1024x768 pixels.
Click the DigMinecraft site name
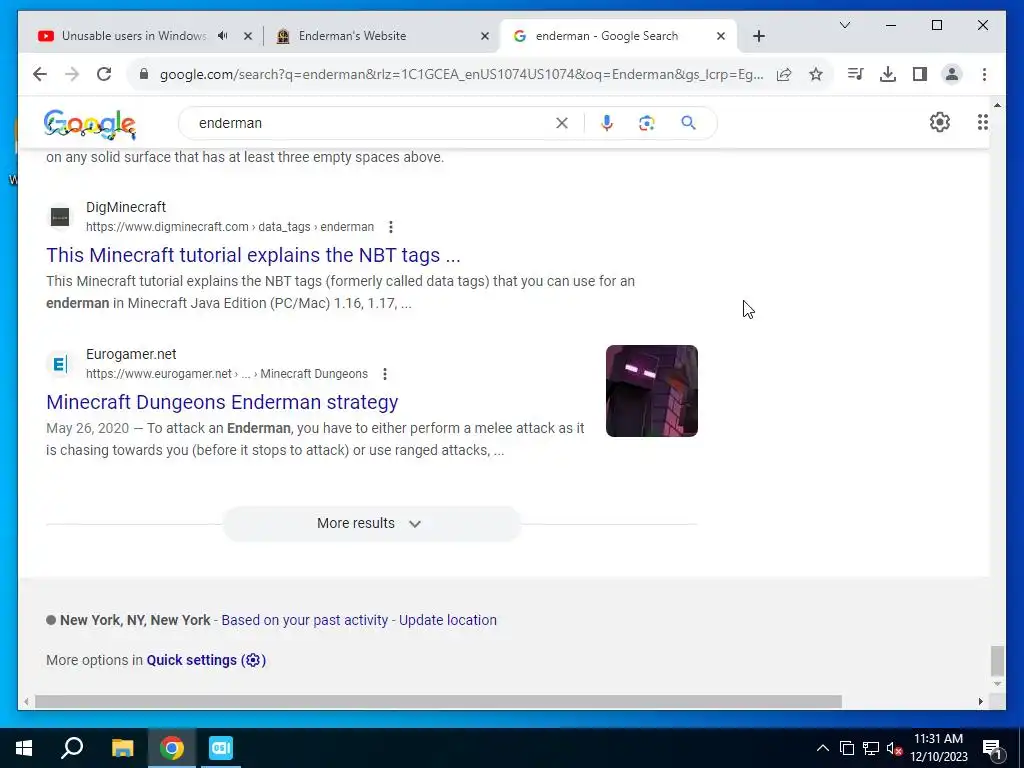pos(126,207)
